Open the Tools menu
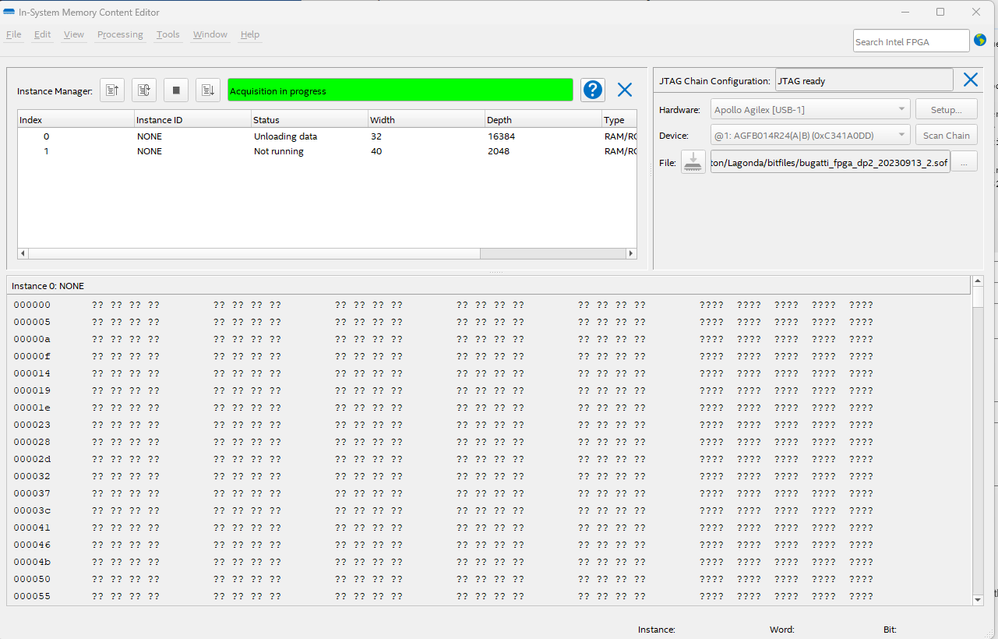Screen dimensions: 998x639 tap(168, 34)
